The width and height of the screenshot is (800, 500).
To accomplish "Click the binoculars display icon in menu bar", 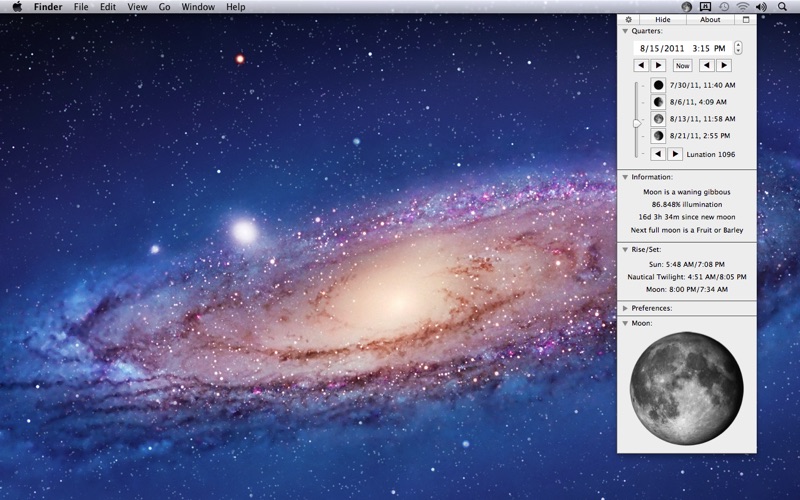I will [705, 7].
